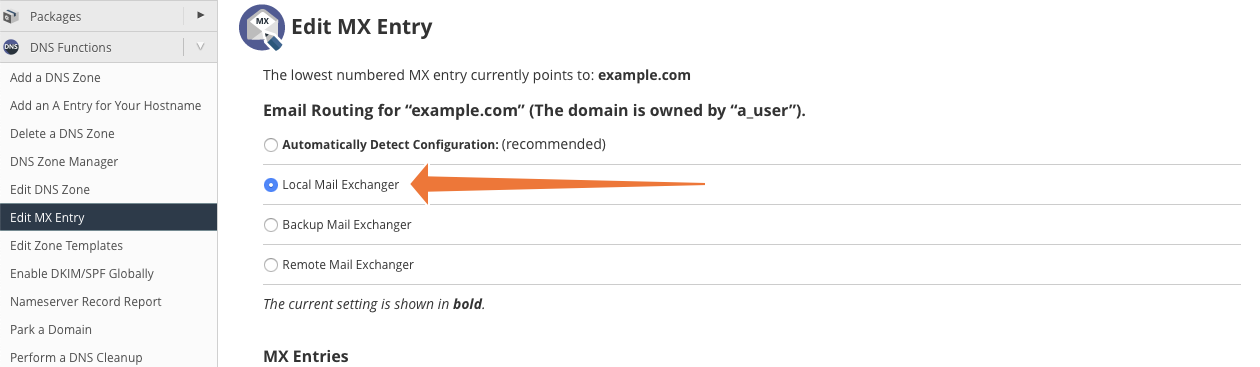Click the Edit MX Entry envelope icon
Screen dimensions: 1260x367
click(261, 27)
